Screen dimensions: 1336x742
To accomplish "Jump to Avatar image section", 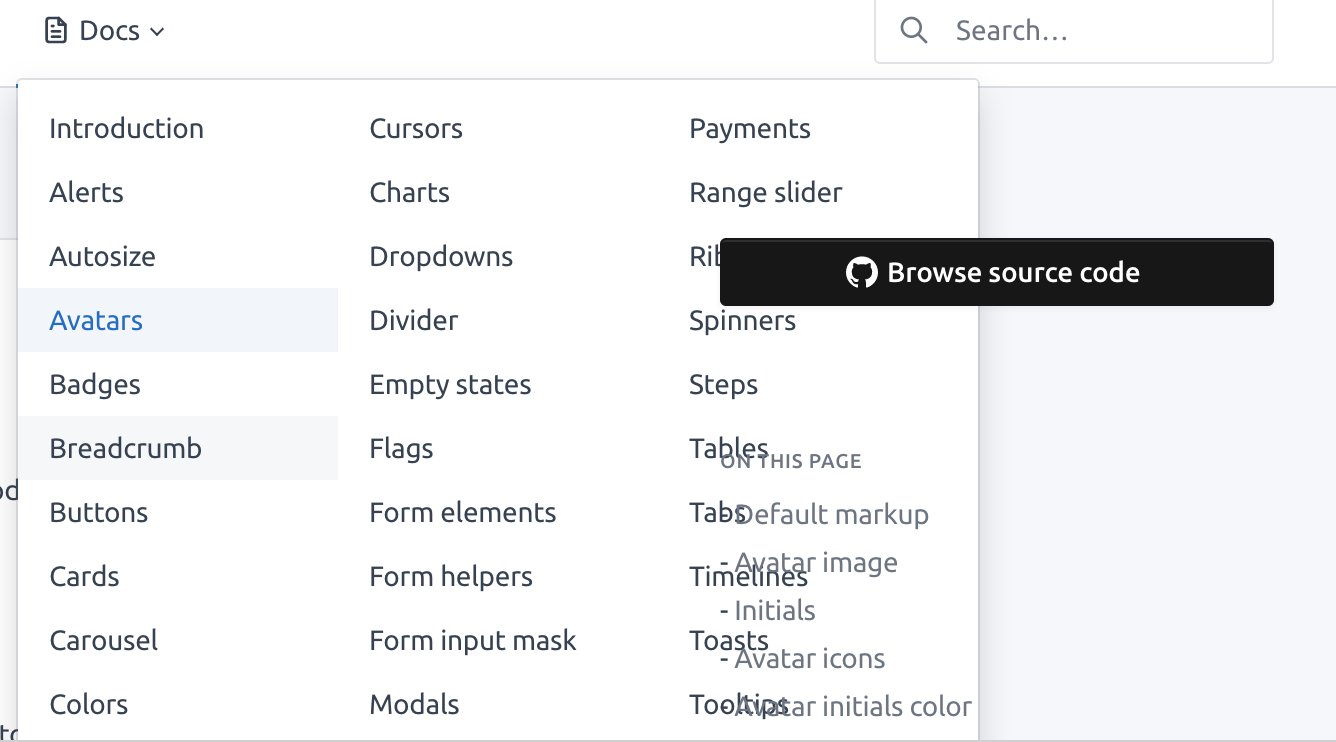I will [816, 562].
